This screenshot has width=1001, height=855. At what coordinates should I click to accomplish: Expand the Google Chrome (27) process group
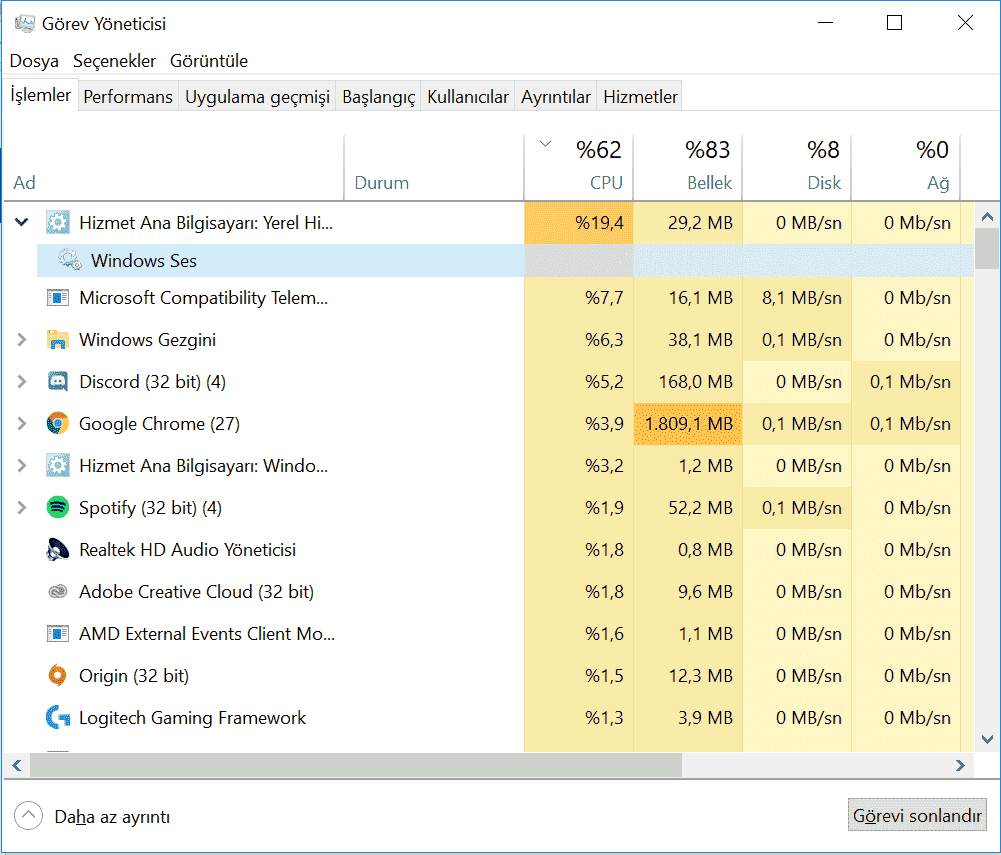[x=22, y=423]
